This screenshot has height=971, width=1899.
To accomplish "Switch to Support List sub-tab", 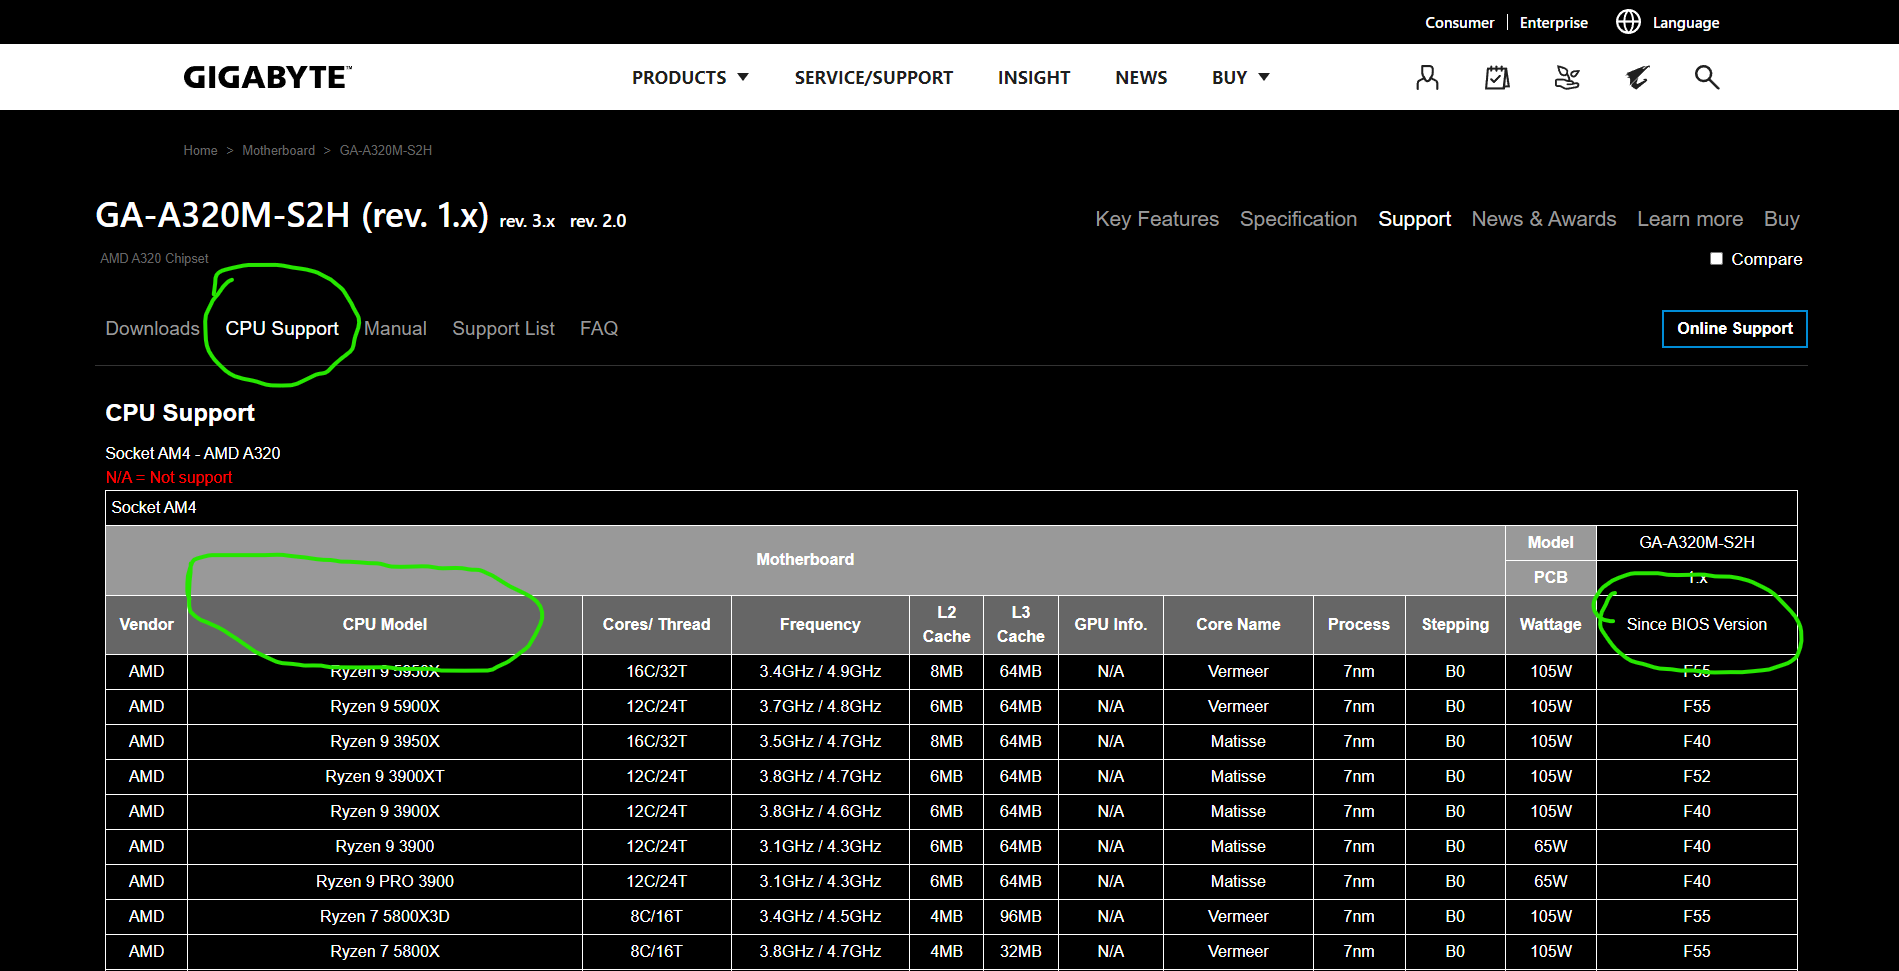I will tap(503, 328).
